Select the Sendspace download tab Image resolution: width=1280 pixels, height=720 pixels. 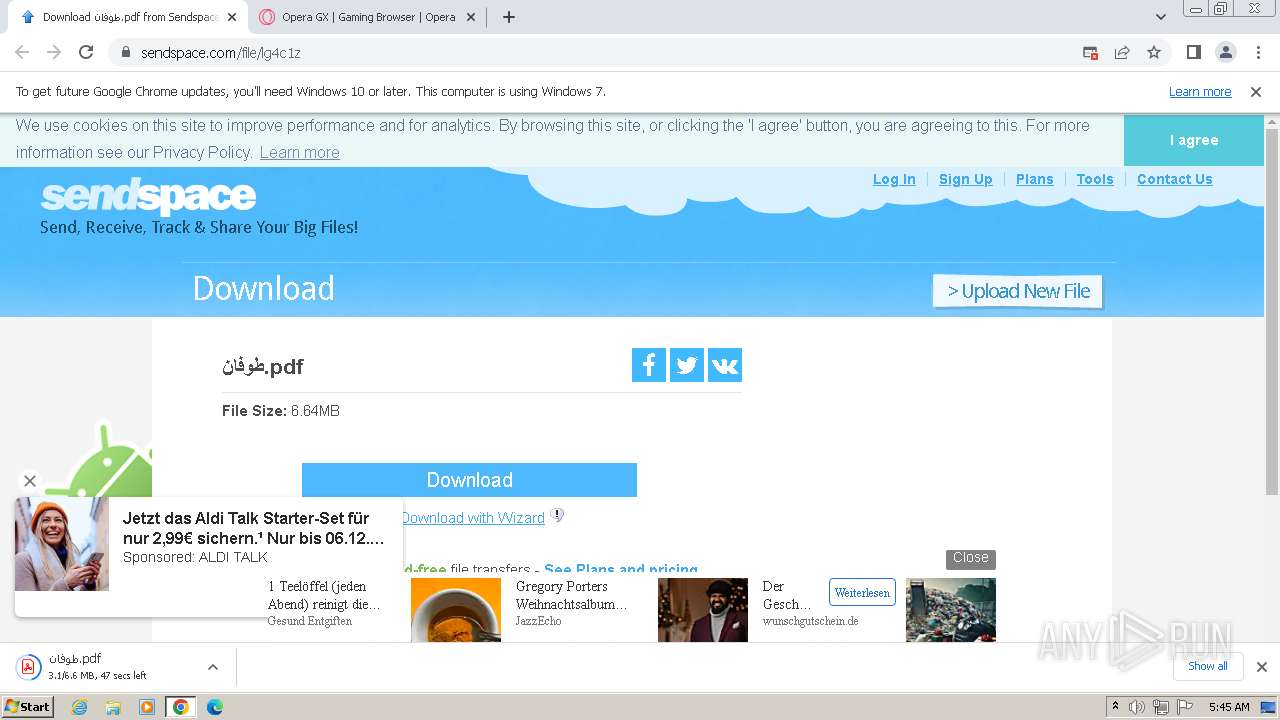[128, 17]
